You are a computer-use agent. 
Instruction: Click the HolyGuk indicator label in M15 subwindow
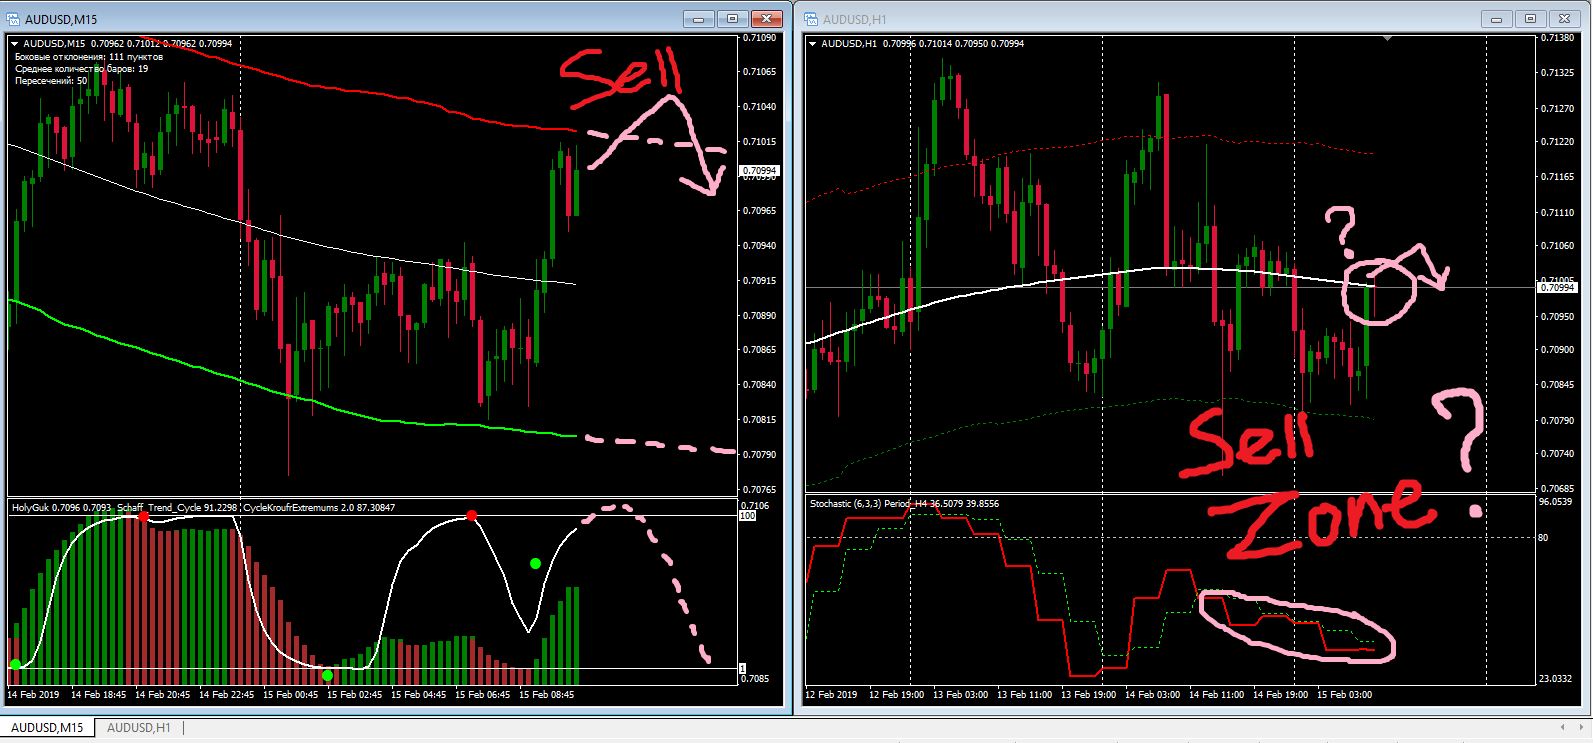[x=62, y=508]
